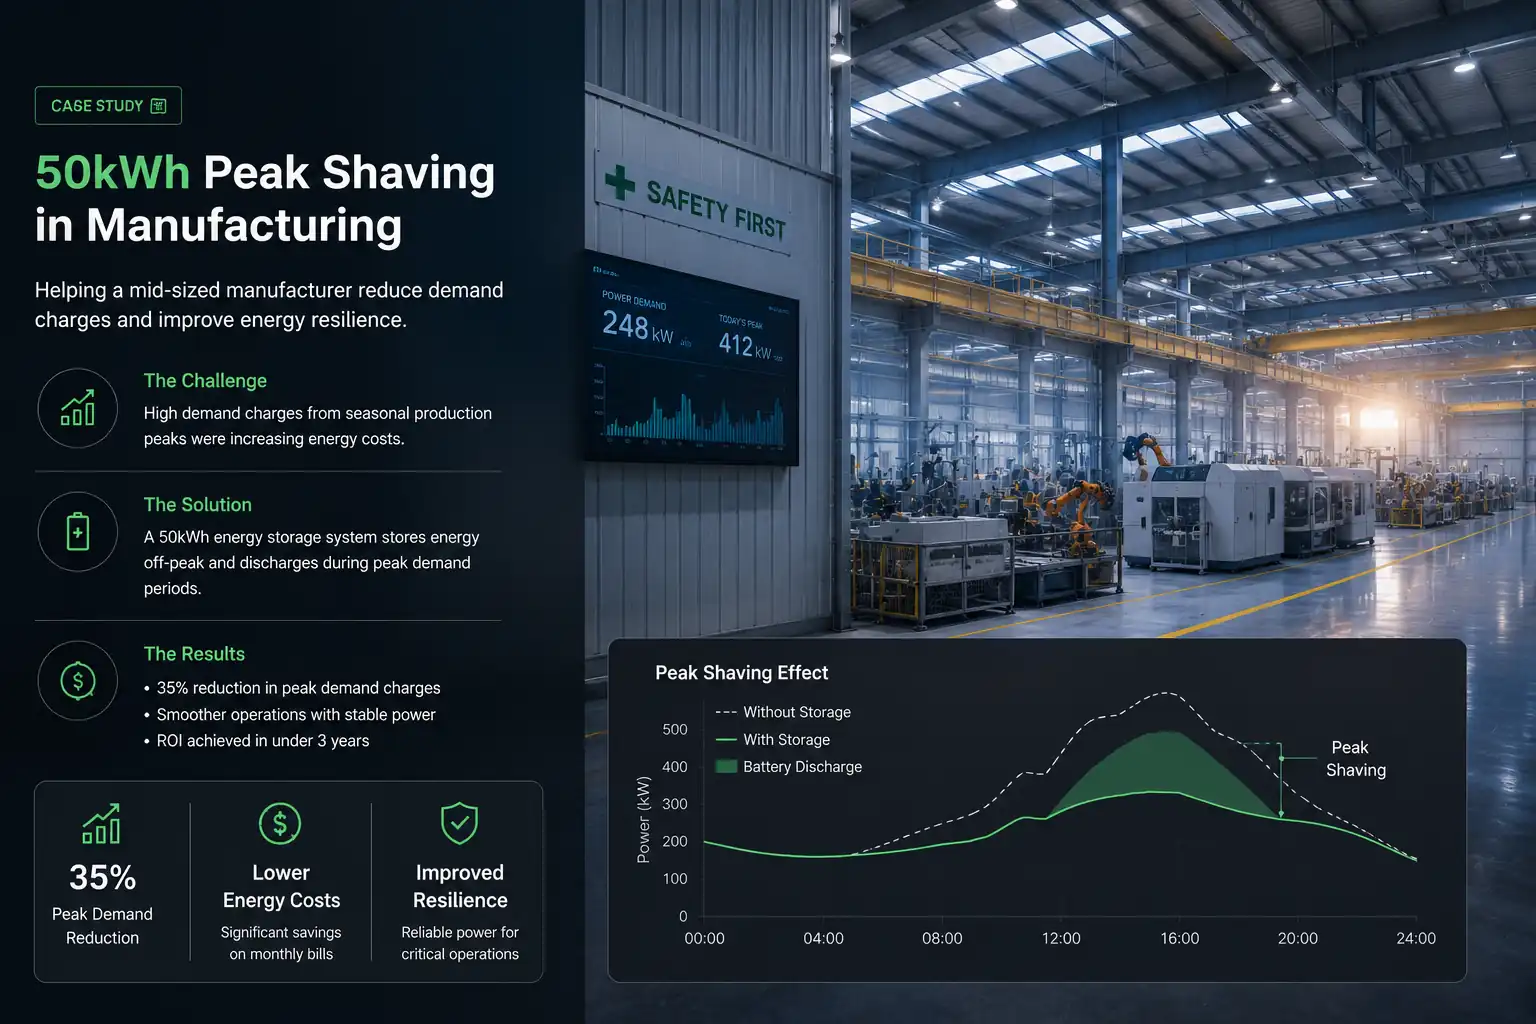
Task: Click 'The Results' heading
Action: pyautogui.click(x=194, y=654)
